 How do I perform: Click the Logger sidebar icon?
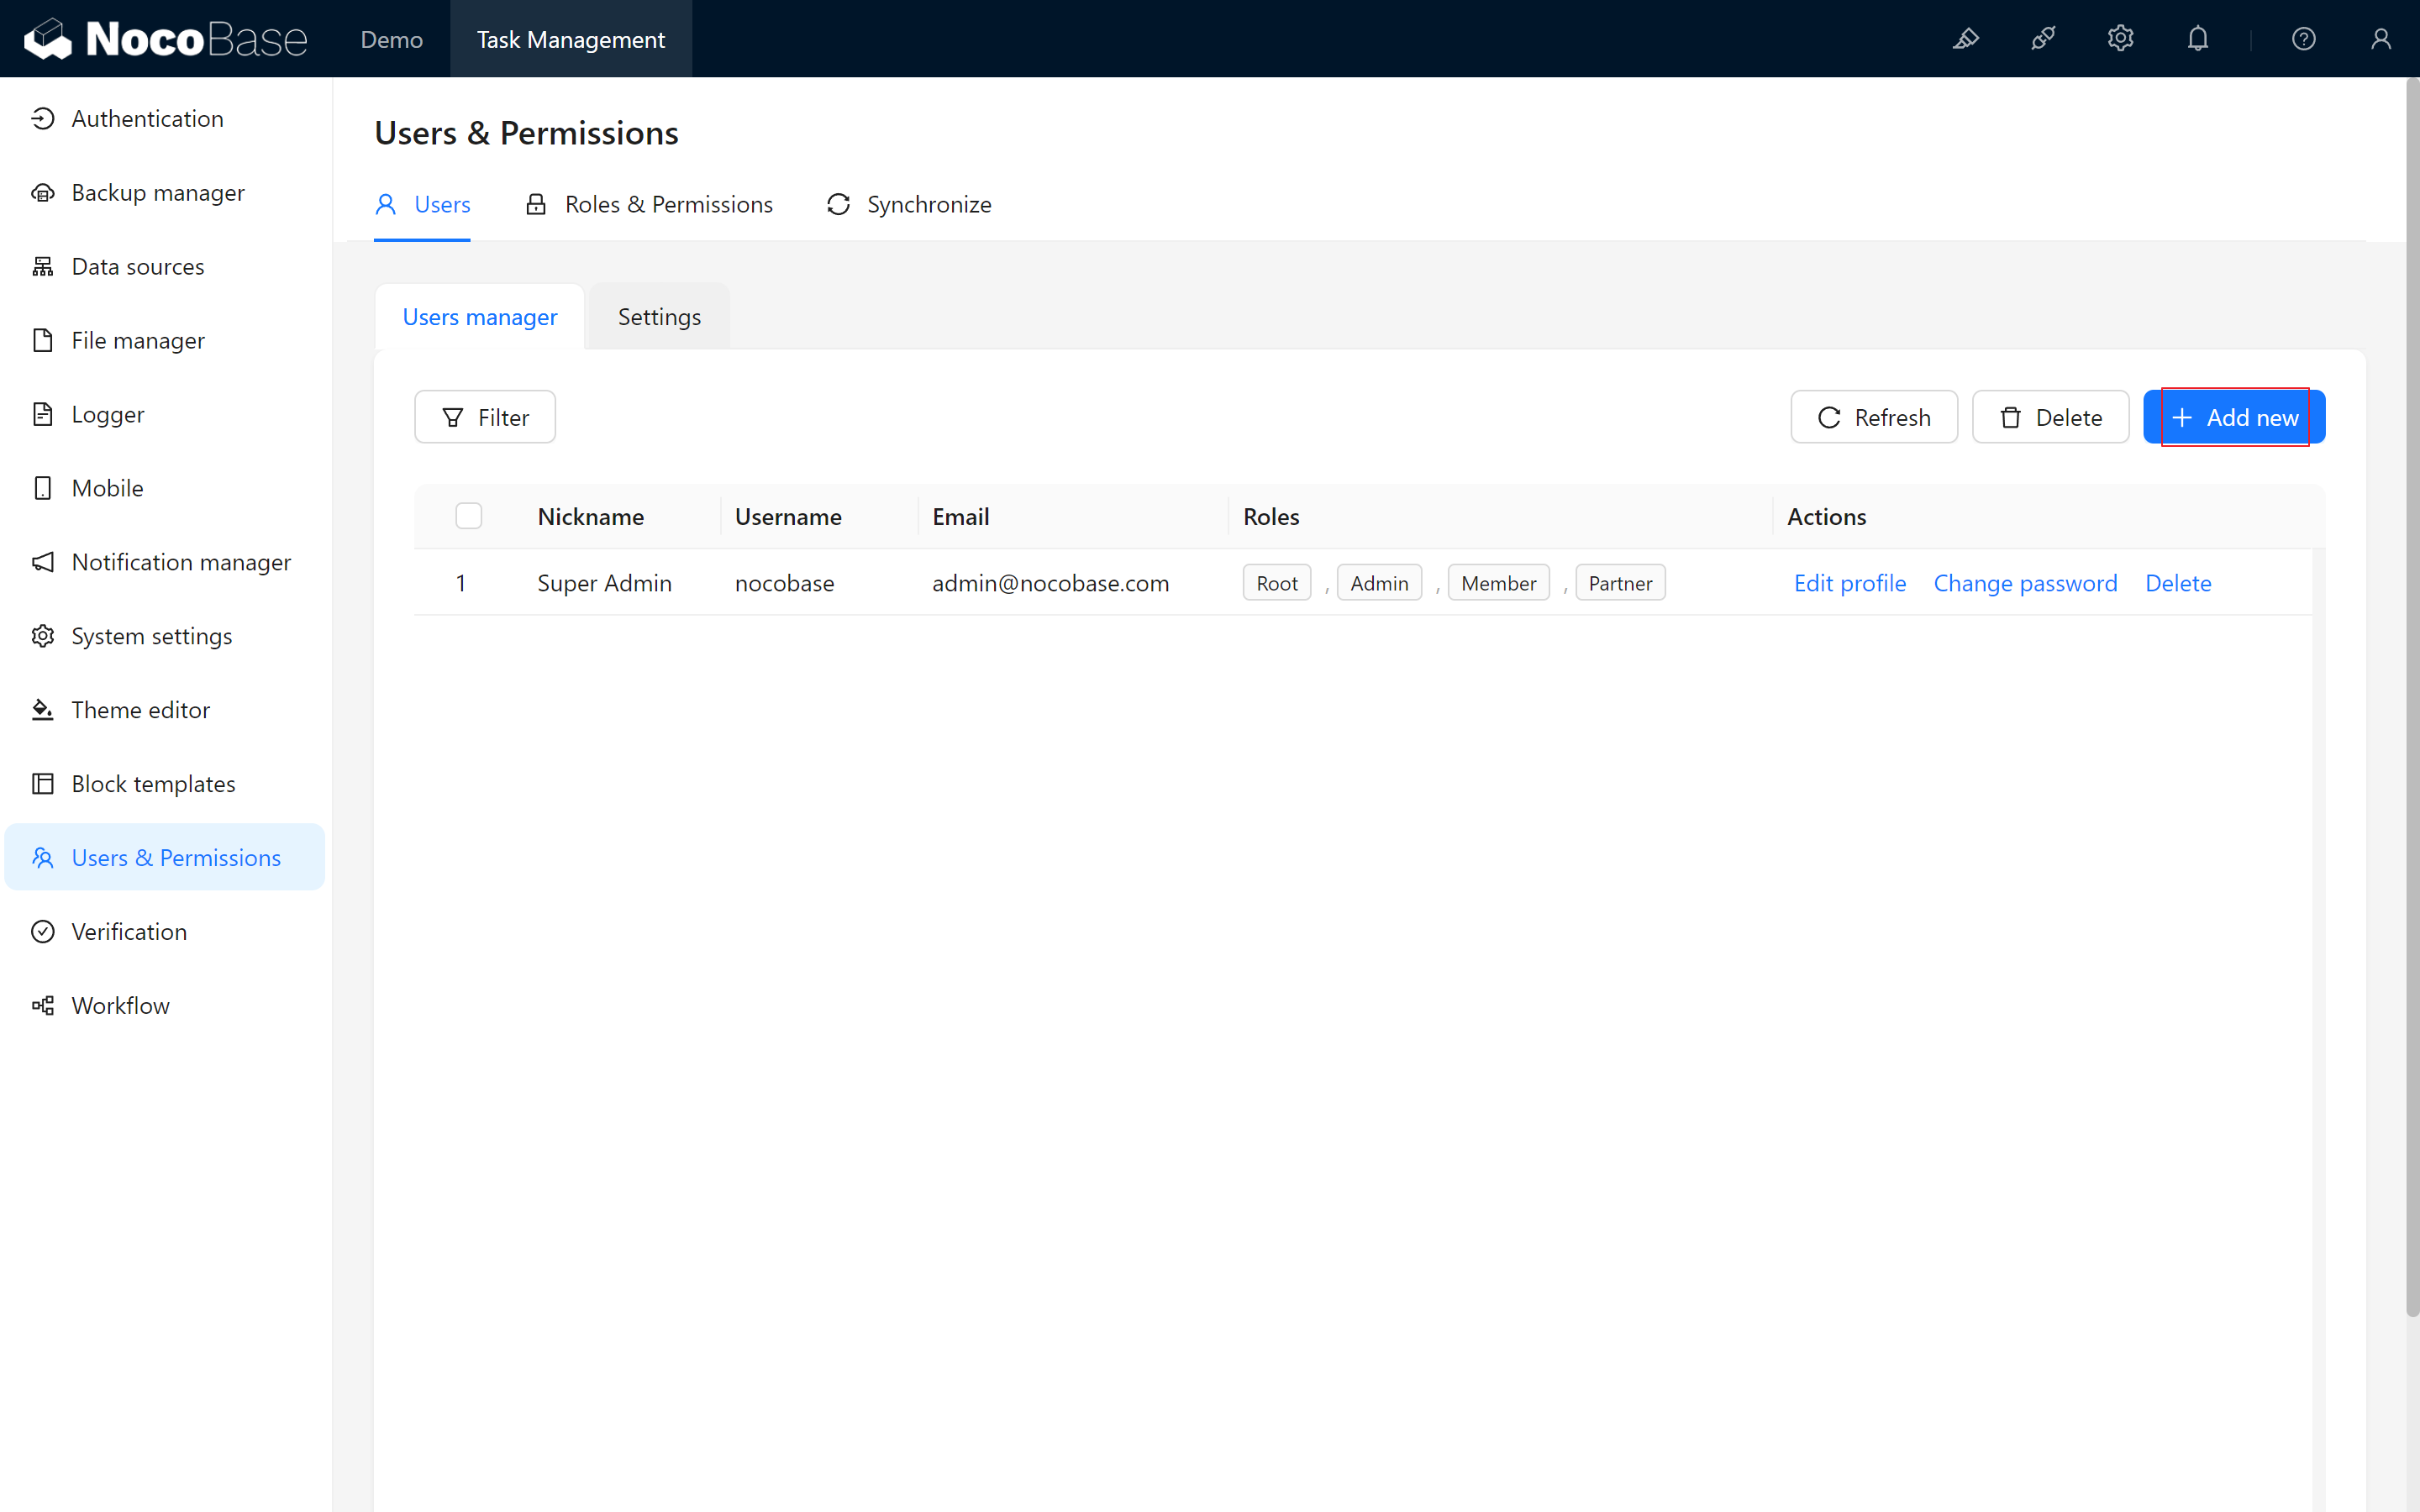coord(42,414)
